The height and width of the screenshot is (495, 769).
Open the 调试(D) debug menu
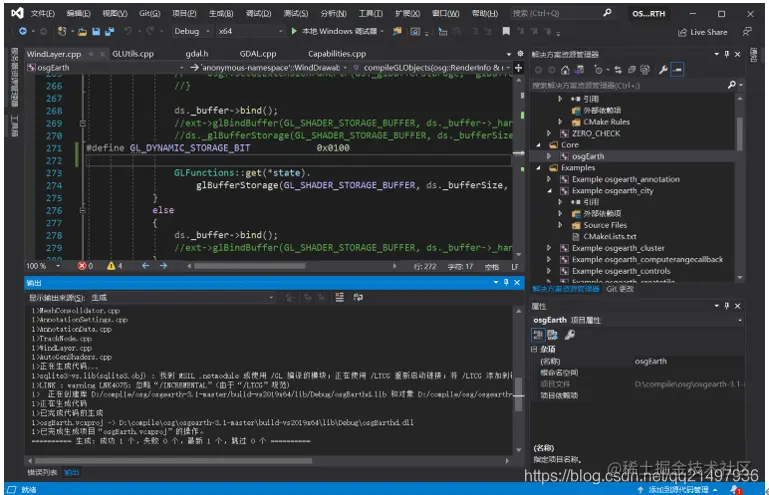(x=258, y=13)
